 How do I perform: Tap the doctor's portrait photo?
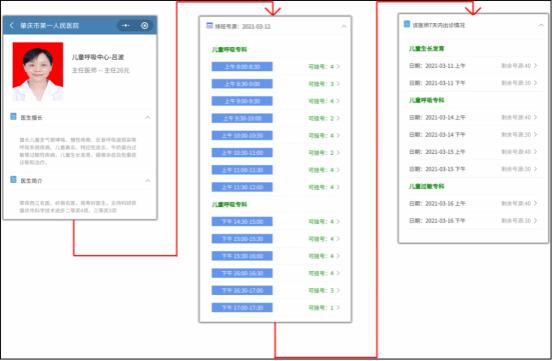tap(38, 71)
